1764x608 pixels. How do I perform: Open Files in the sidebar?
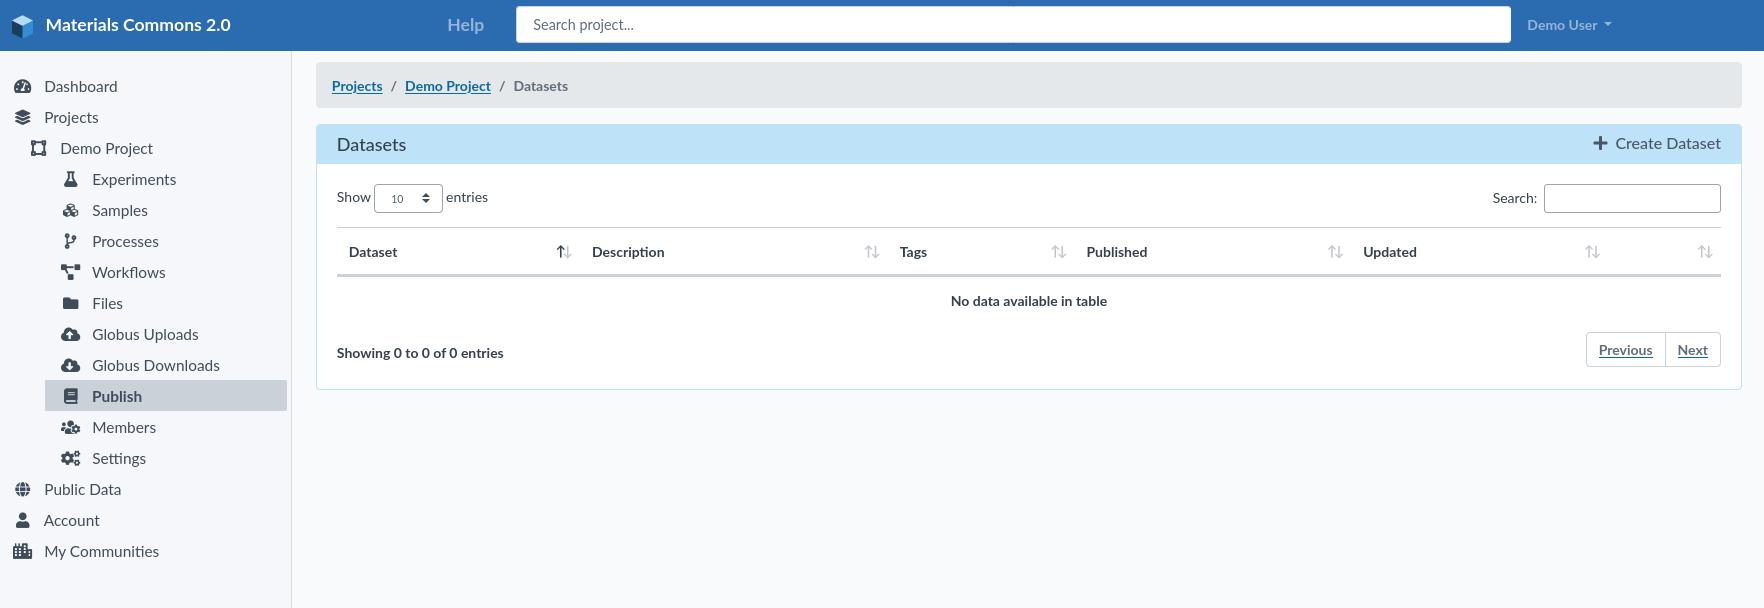pyautogui.click(x=108, y=304)
